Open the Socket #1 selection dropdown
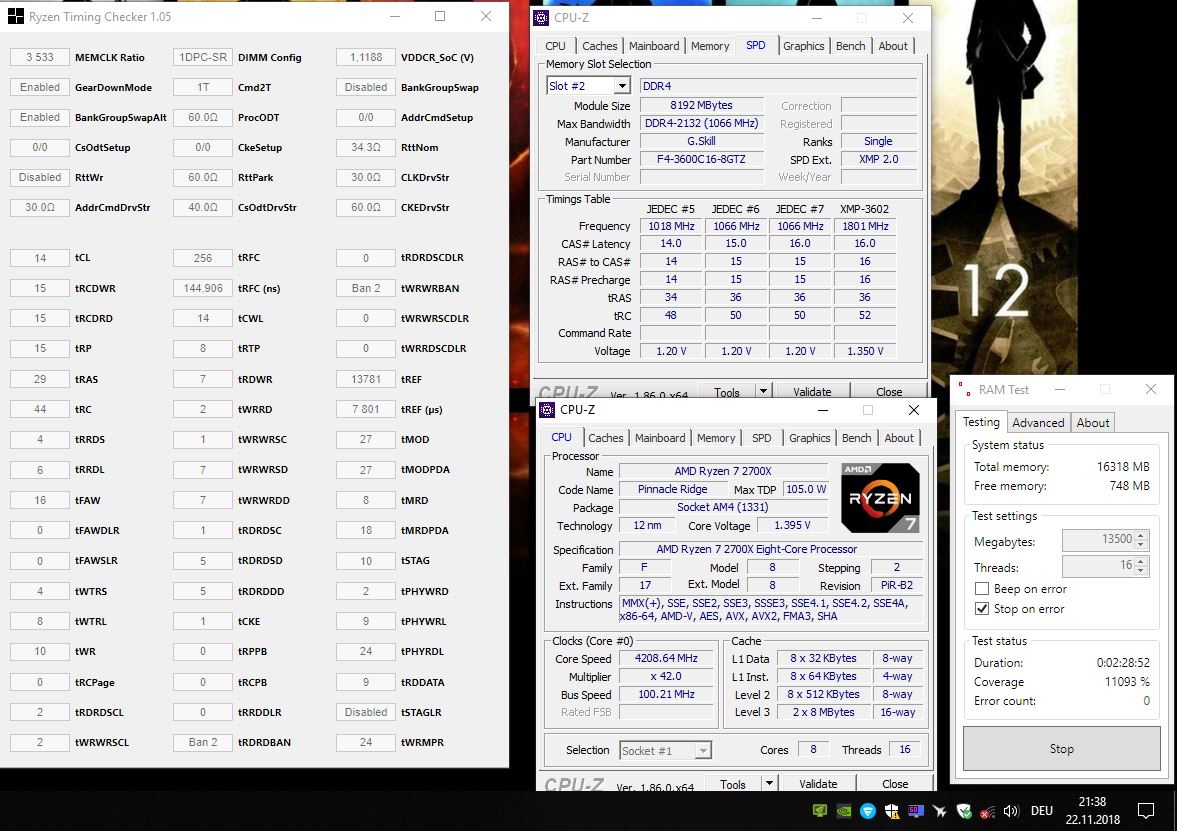The image size is (1177, 831). [x=703, y=751]
